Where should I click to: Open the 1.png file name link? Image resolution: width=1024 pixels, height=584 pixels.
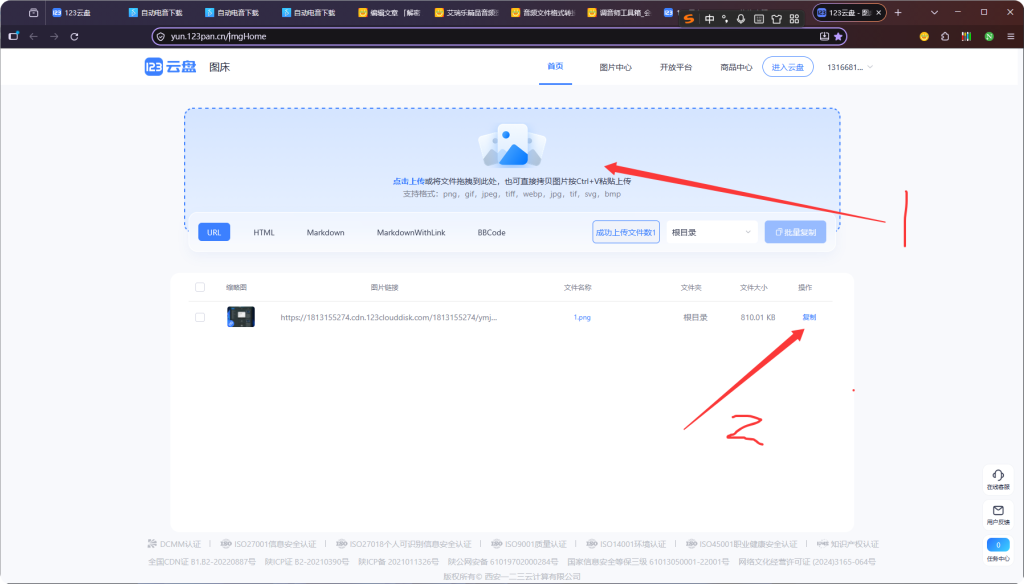(582, 317)
